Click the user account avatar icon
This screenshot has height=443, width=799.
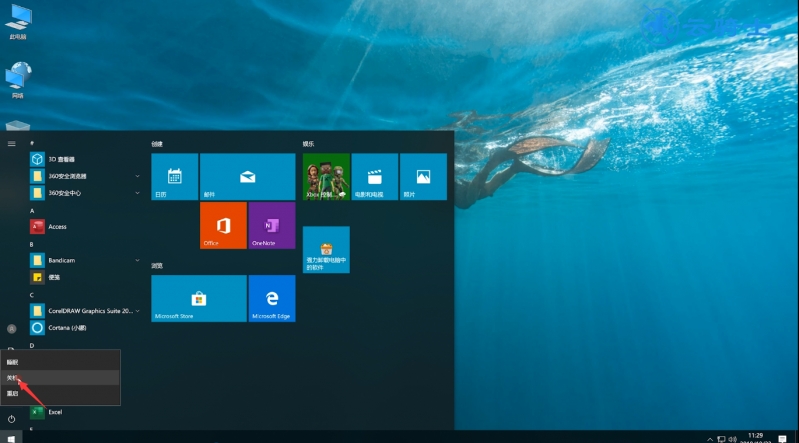[x=11, y=329]
